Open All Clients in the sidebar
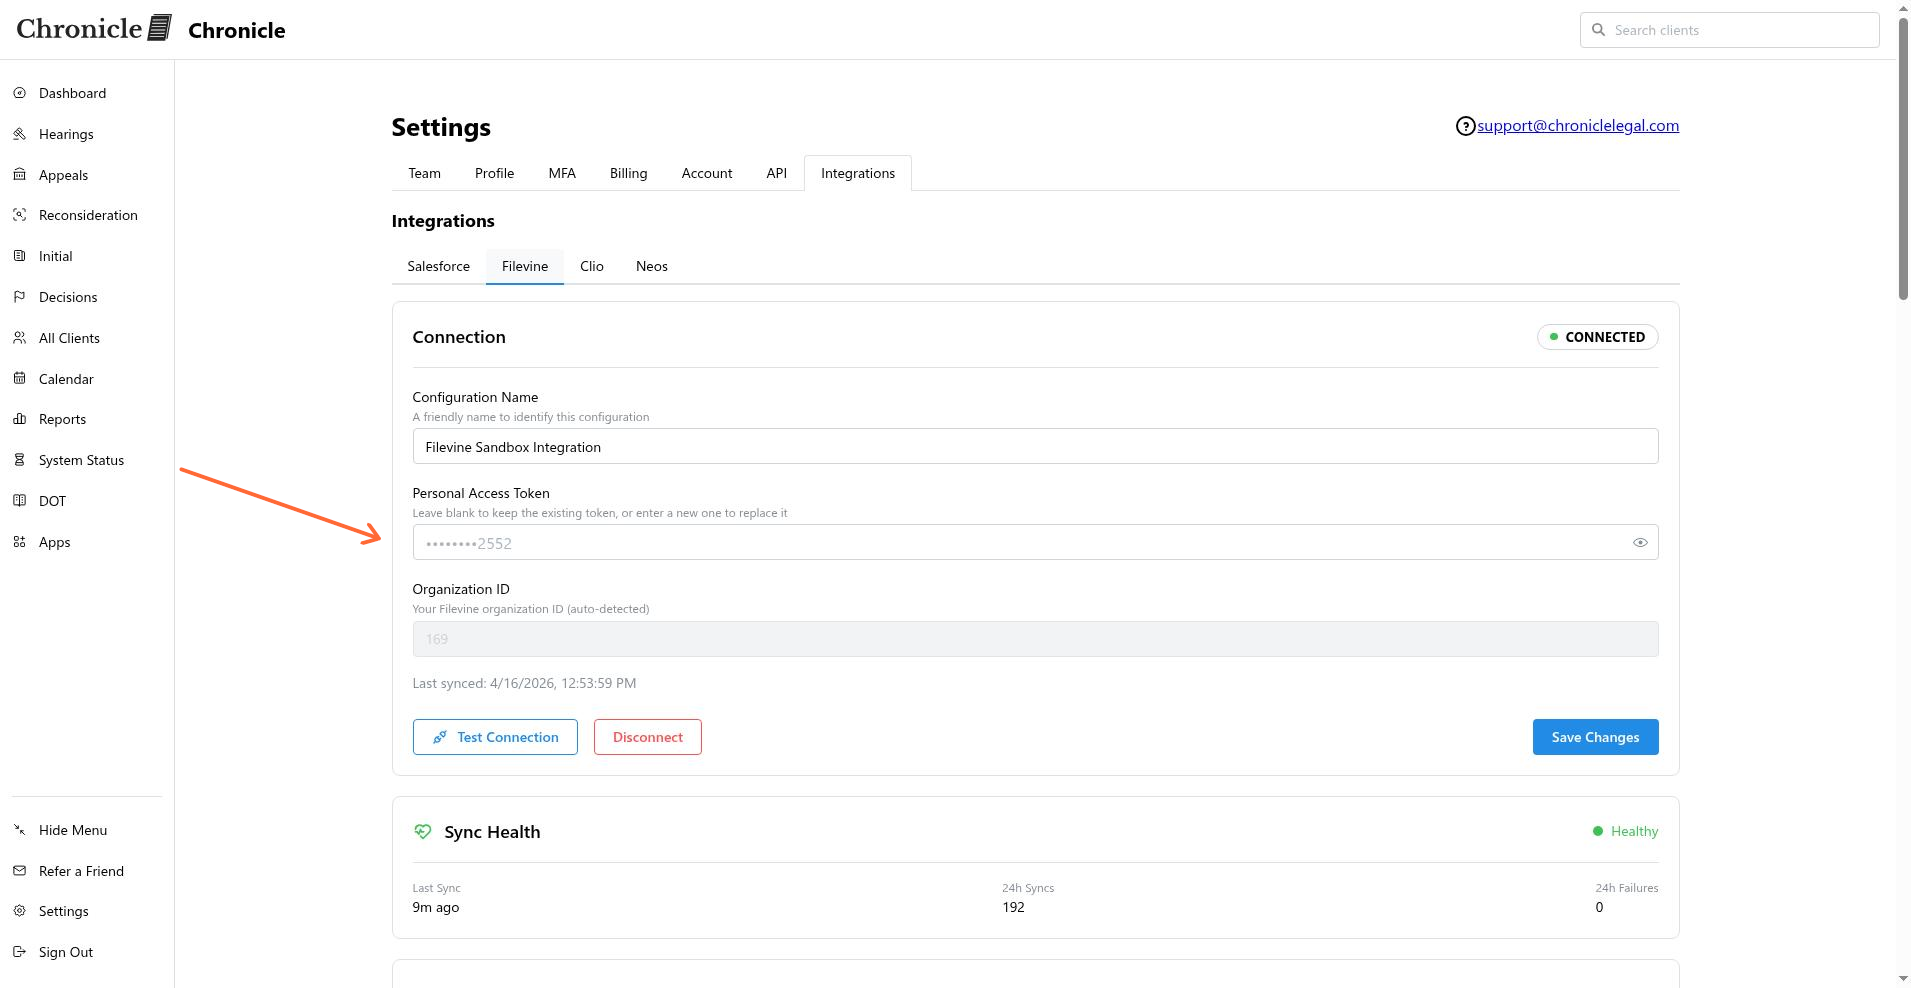 click(x=69, y=338)
